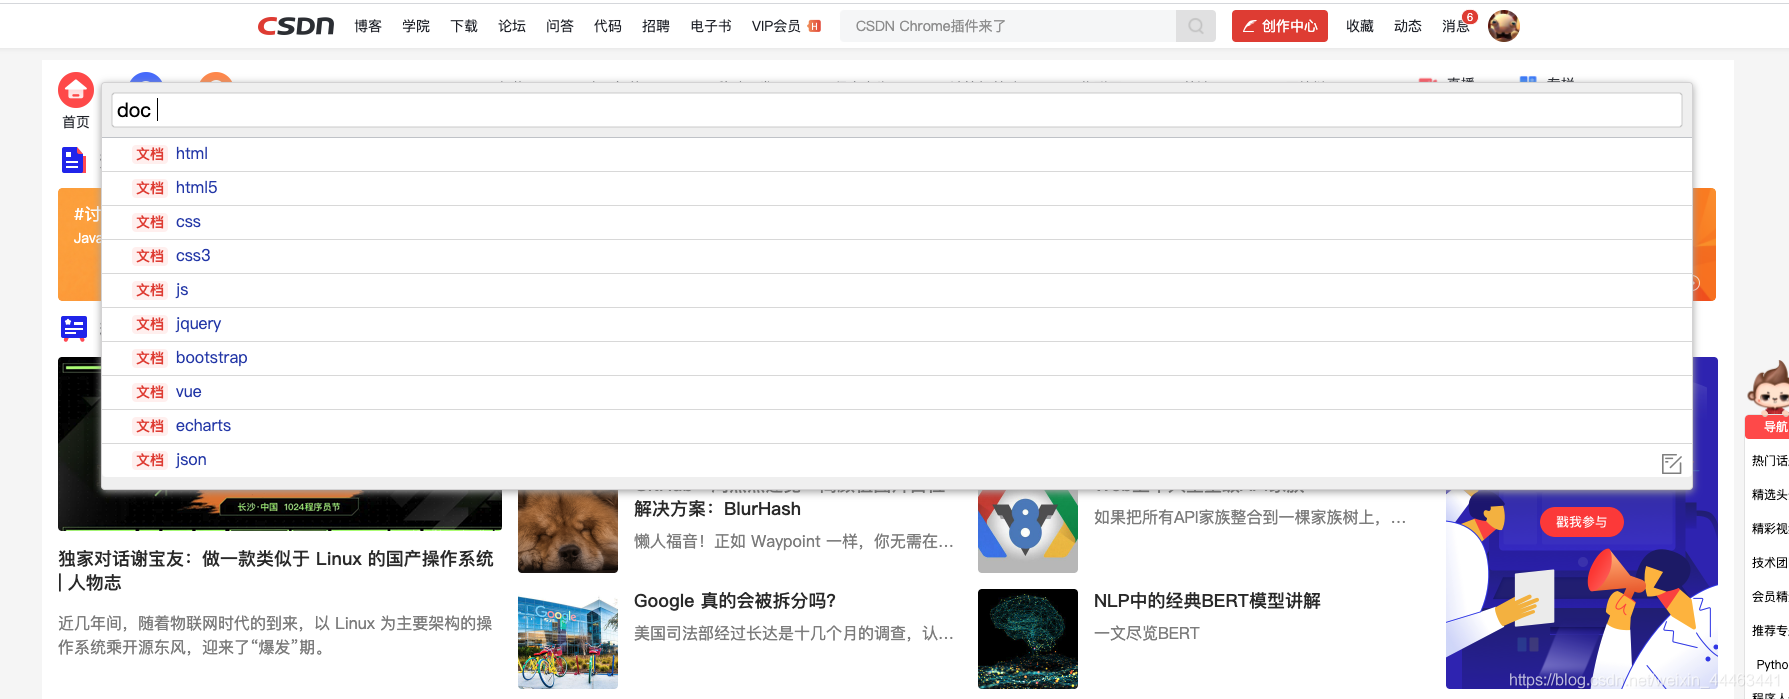Open the 招聘 nav link
The image size is (1789, 699).
[x=656, y=26]
